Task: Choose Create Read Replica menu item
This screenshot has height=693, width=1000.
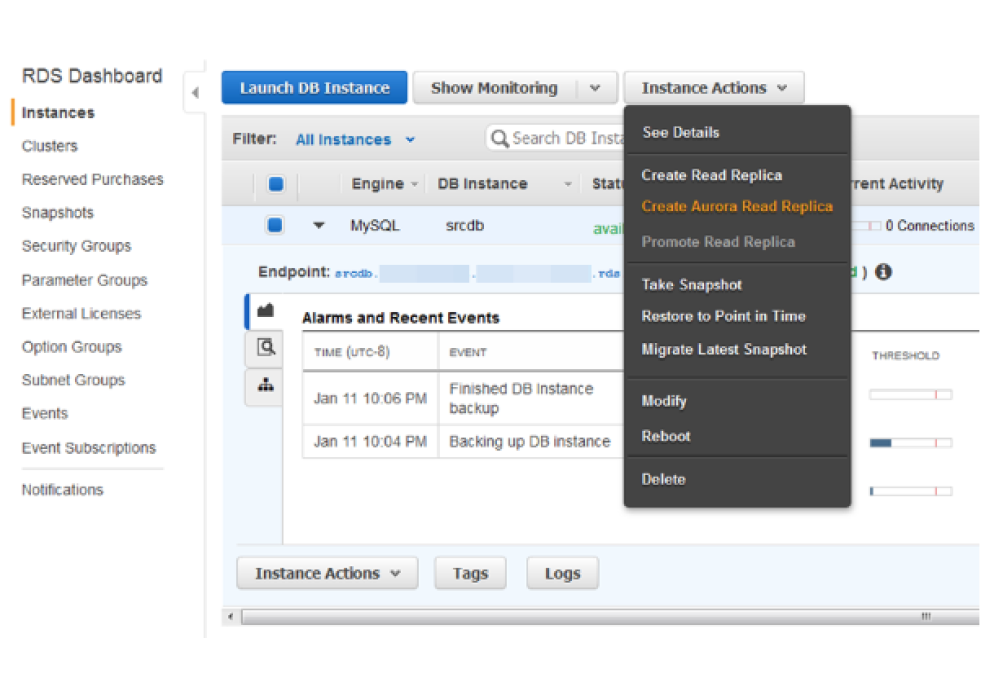Action: (712, 175)
